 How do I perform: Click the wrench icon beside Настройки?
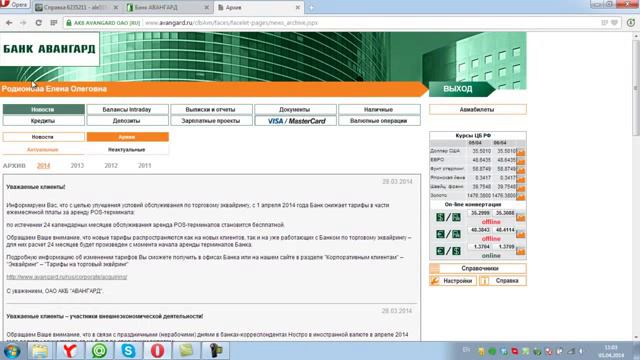click(435, 281)
